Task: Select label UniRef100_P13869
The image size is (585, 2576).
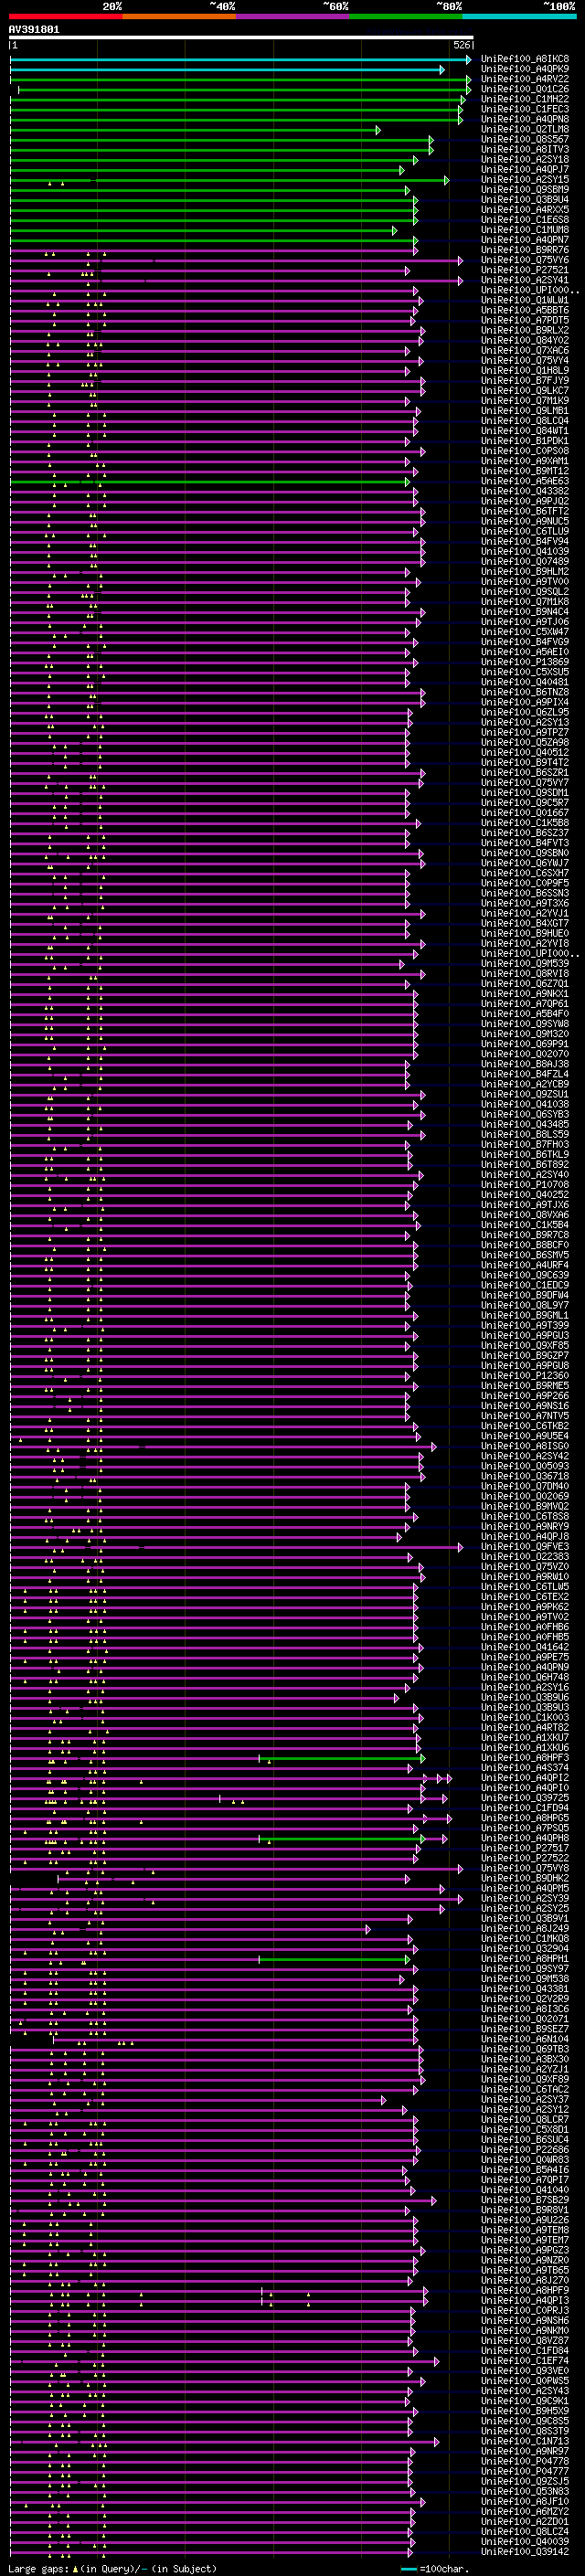Action: click(x=524, y=662)
